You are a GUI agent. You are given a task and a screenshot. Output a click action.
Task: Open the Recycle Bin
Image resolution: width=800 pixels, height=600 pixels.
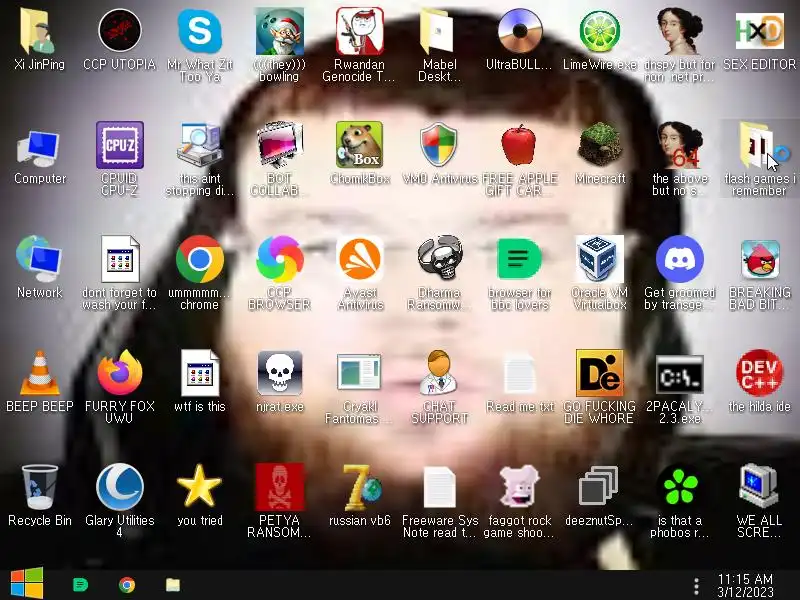(x=39, y=487)
